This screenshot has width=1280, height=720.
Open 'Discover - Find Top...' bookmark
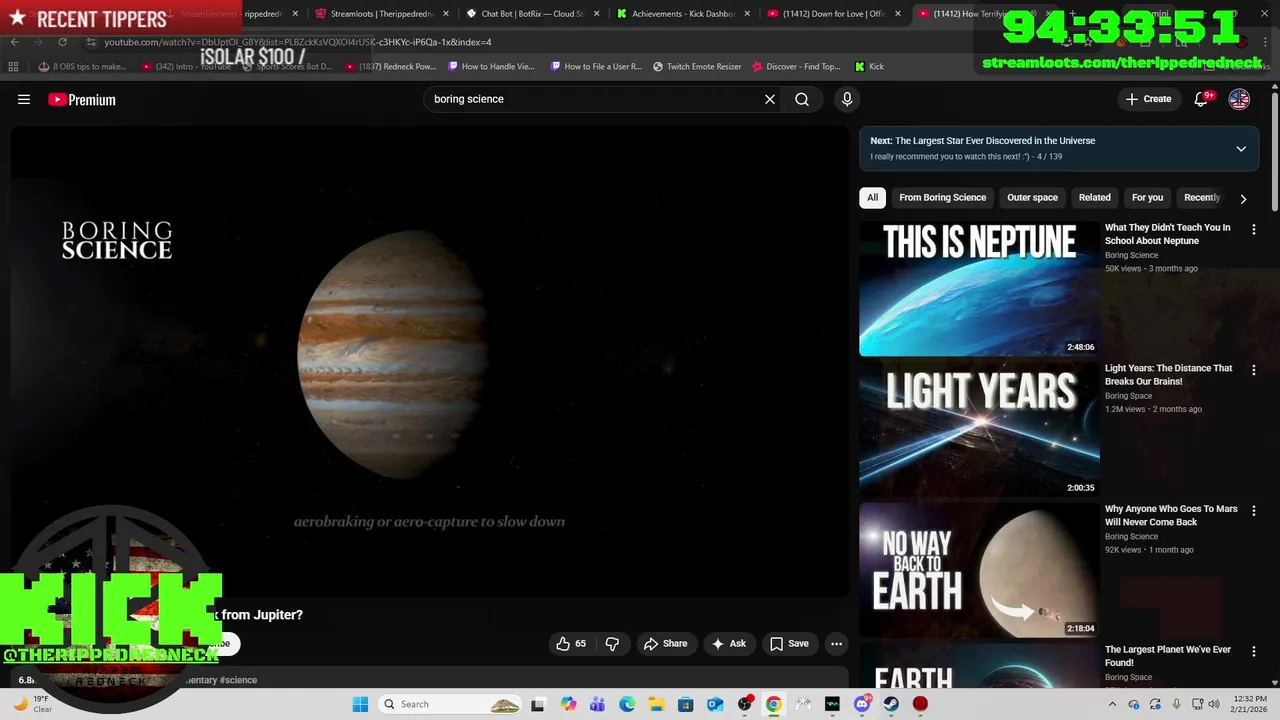point(796,67)
